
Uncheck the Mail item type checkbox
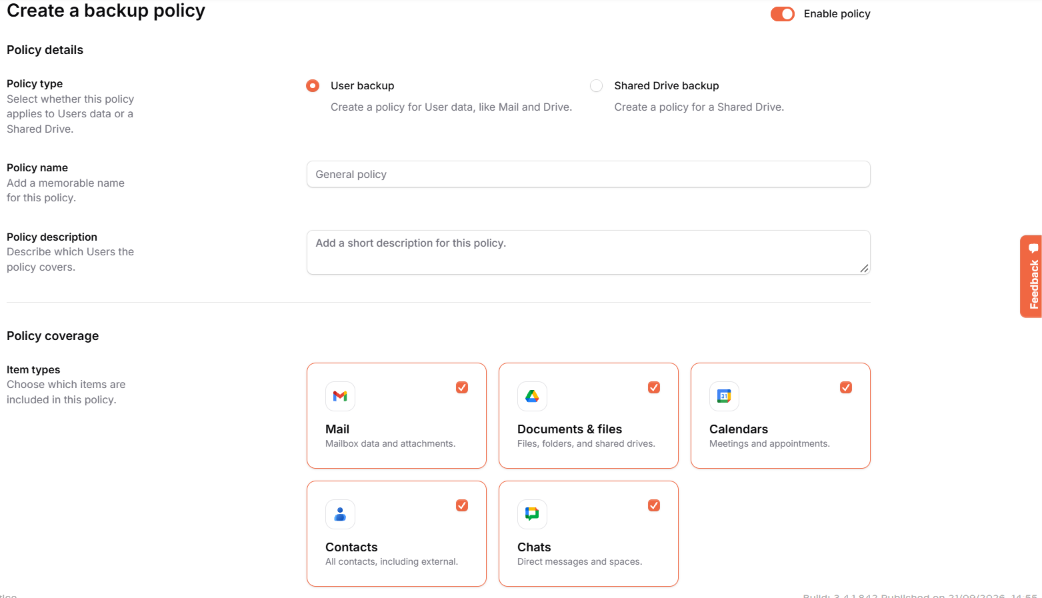pyautogui.click(x=462, y=387)
